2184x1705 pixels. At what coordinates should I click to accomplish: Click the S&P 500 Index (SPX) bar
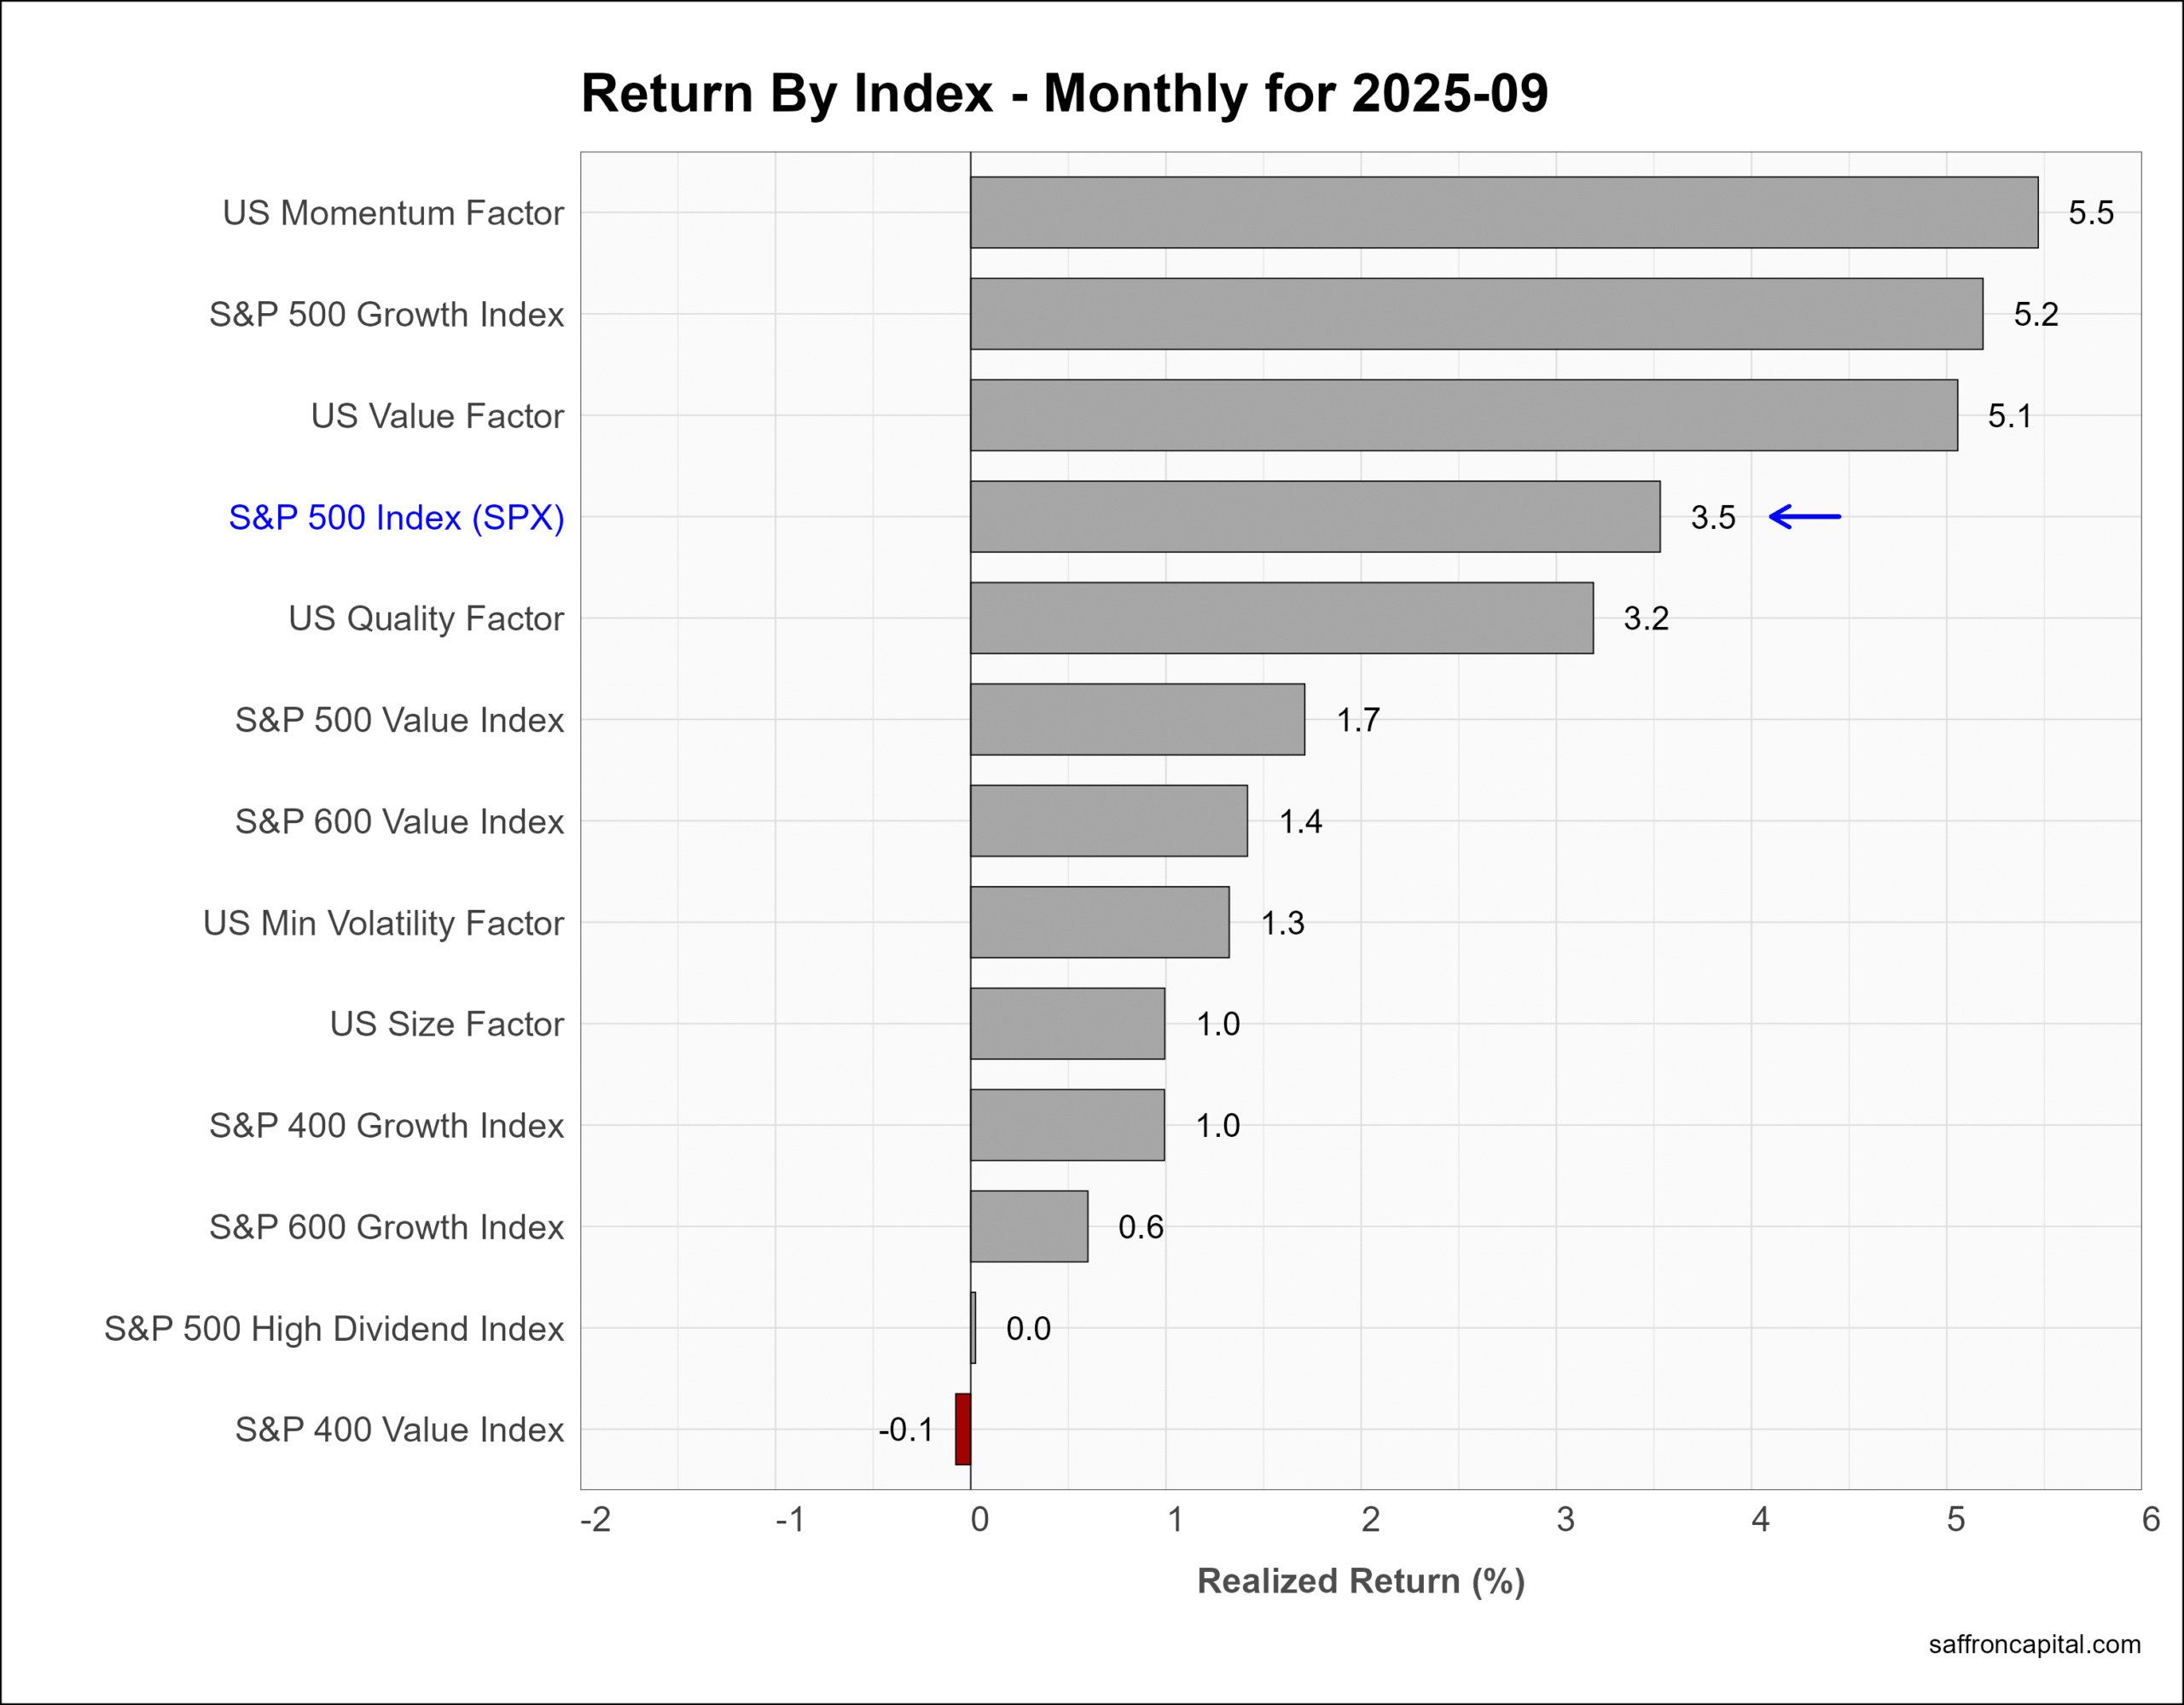tap(1314, 517)
